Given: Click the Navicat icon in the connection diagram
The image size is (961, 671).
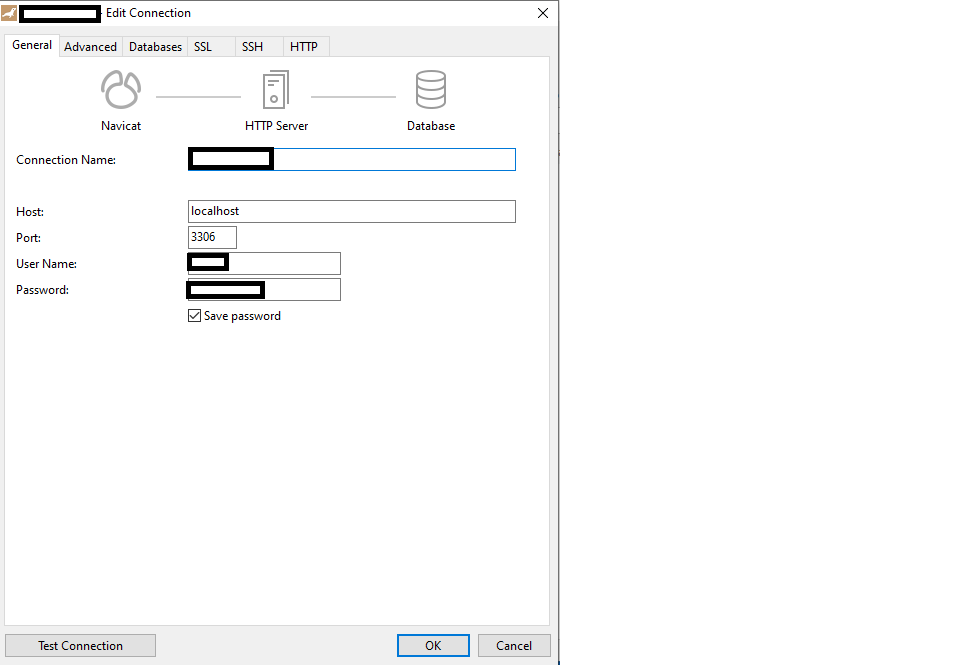Looking at the screenshot, I should (x=120, y=90).
